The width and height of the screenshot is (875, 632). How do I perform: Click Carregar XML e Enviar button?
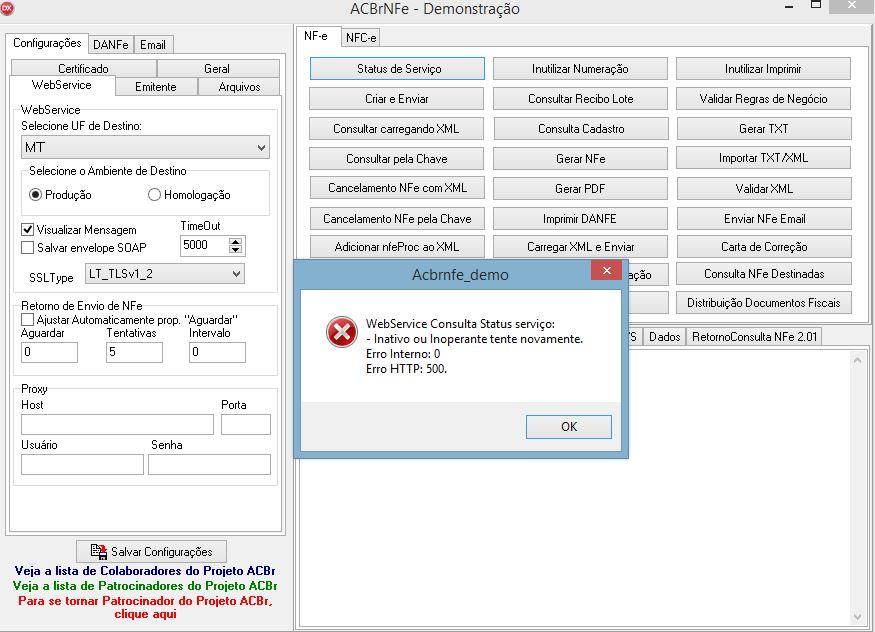pyautogui.click(x=580, y=247)
